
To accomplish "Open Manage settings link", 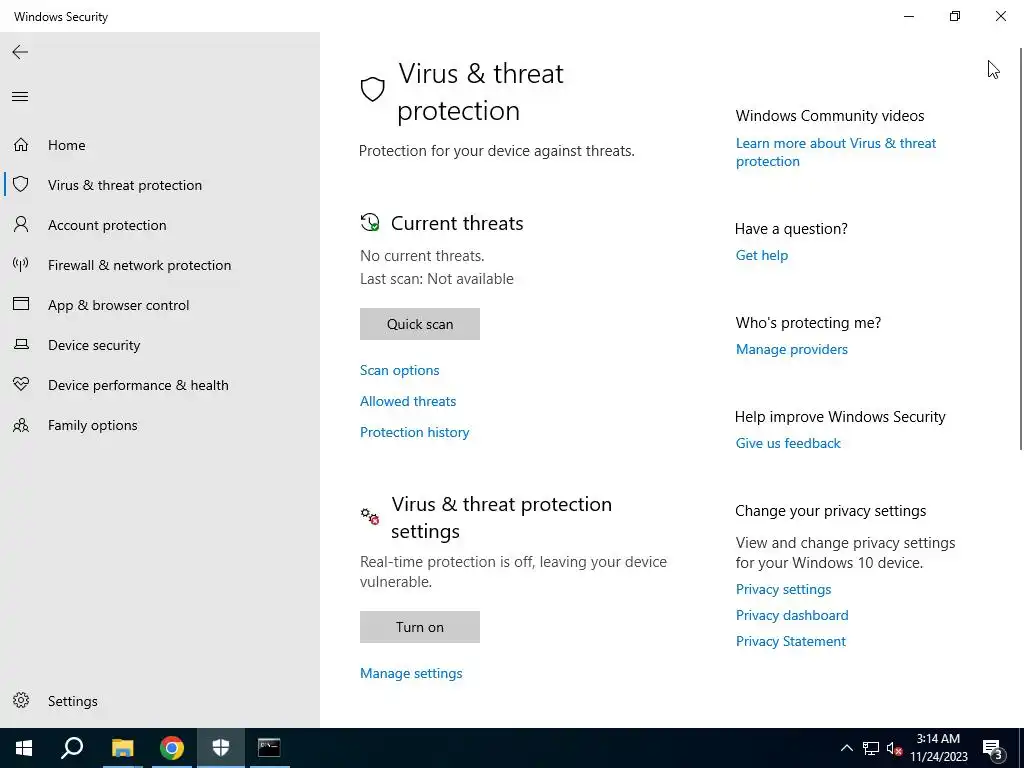I will [x=411, y=673].
